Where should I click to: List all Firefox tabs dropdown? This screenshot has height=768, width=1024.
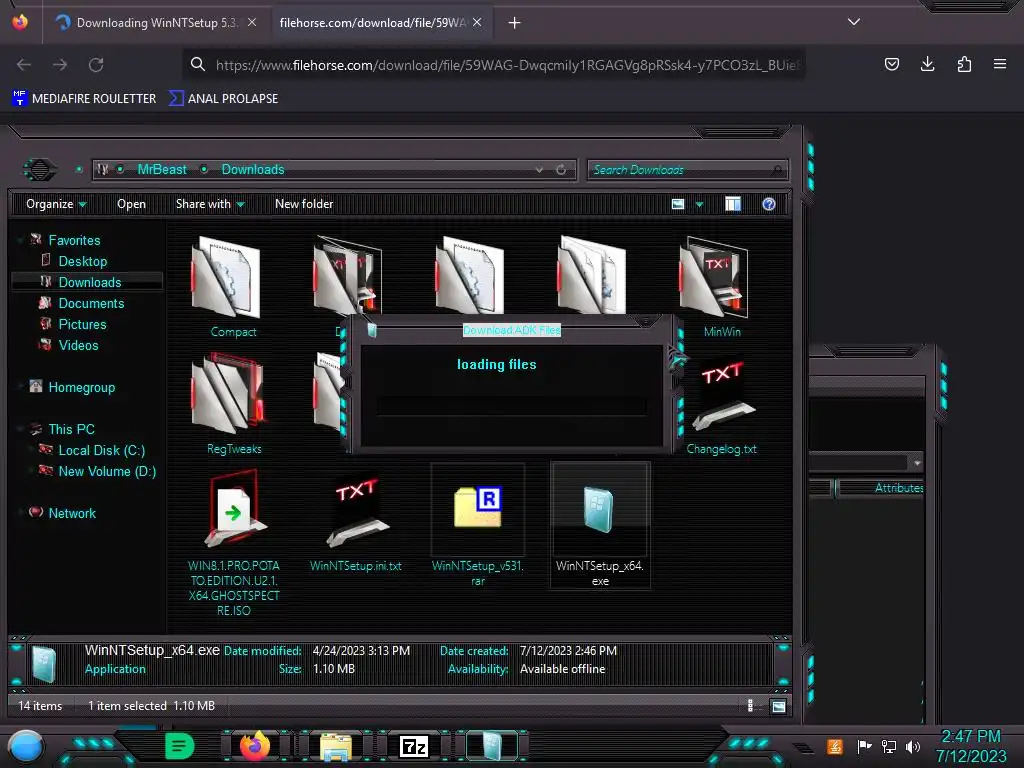pyautogui.click(x=853, y=22)
